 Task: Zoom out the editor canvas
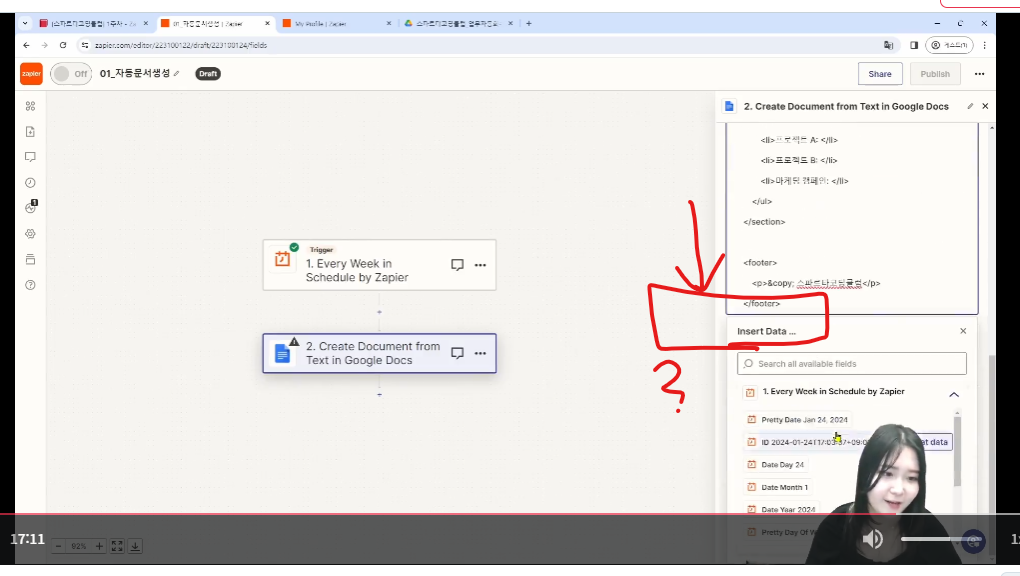click(x=58, y=546)
